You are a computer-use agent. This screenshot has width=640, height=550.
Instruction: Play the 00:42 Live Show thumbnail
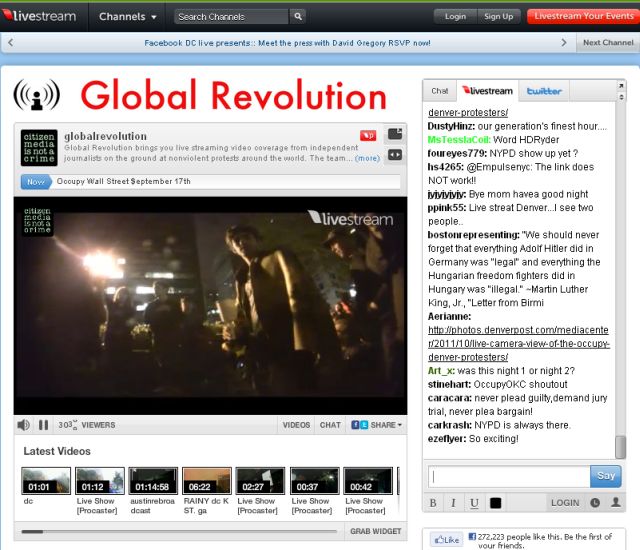click(x=368, y=481)
